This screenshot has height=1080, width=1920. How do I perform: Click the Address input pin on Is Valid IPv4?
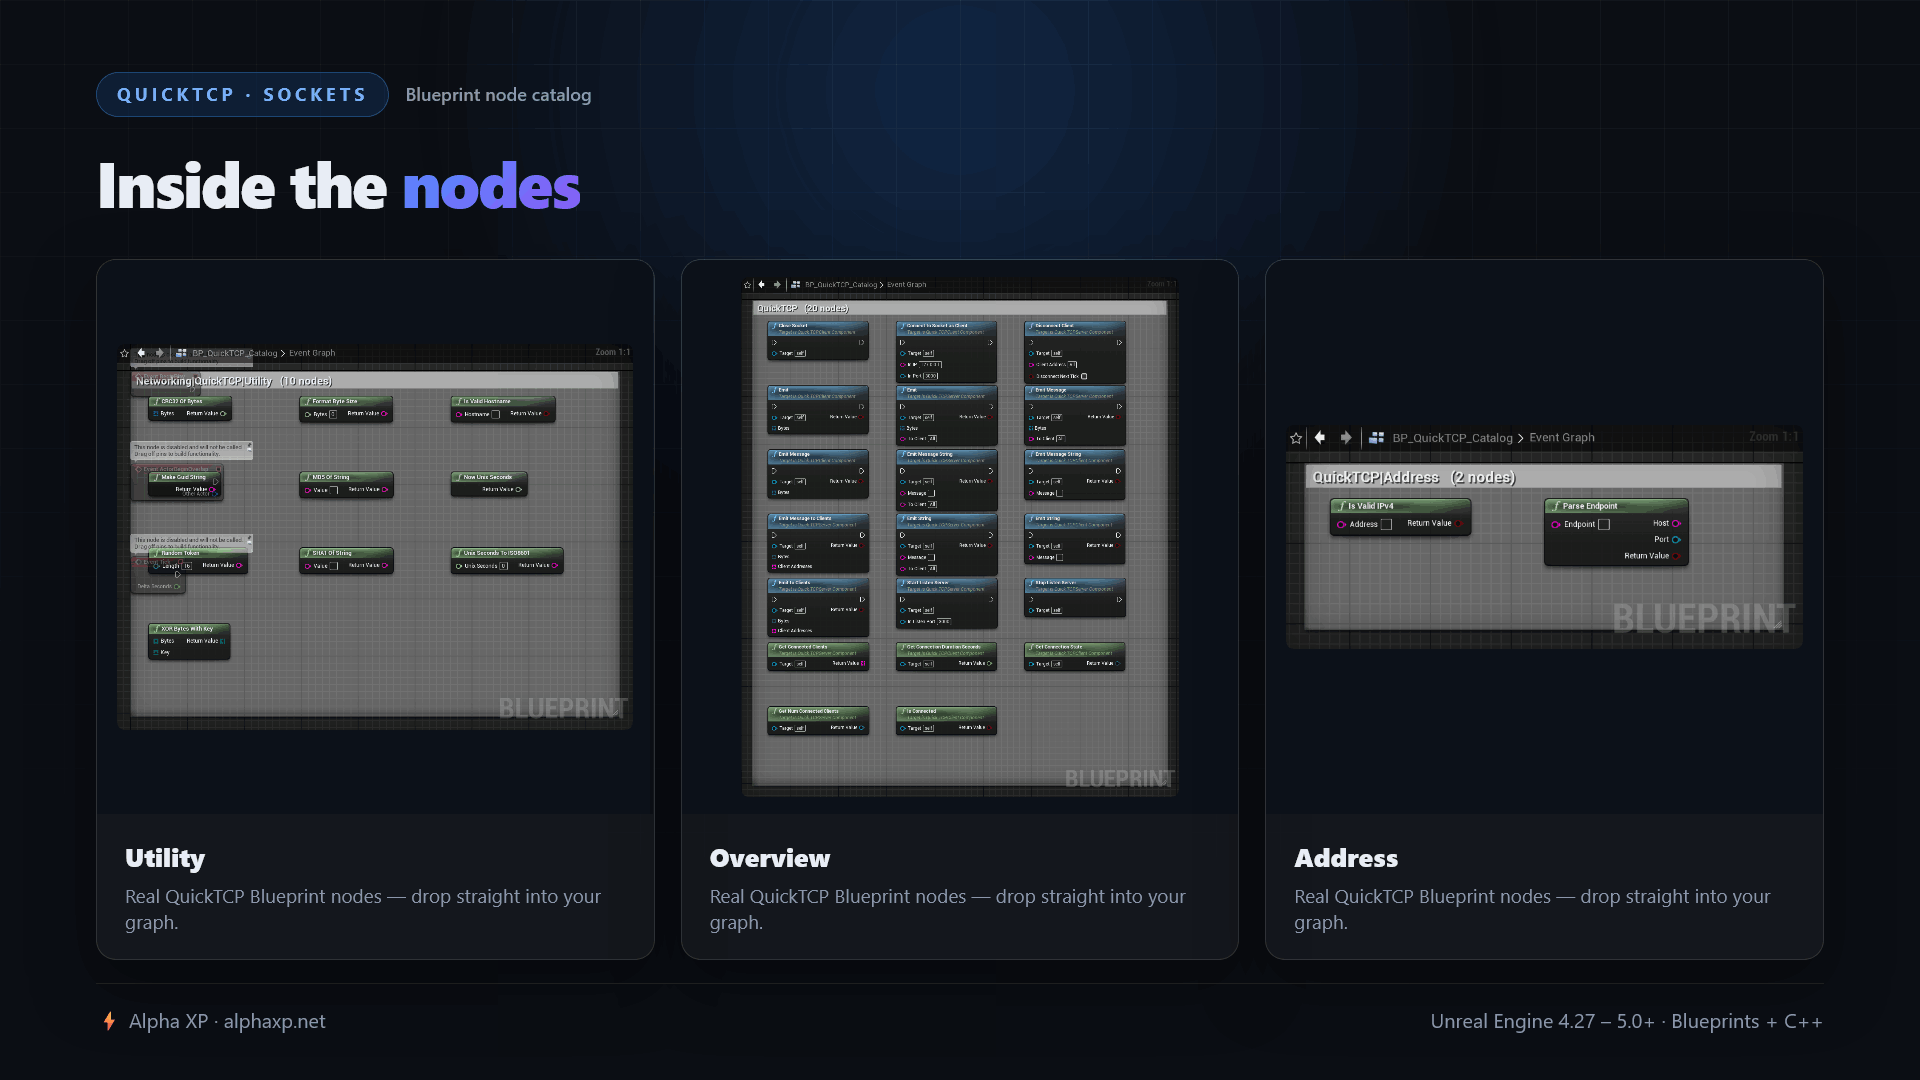tap(1341, 524)
